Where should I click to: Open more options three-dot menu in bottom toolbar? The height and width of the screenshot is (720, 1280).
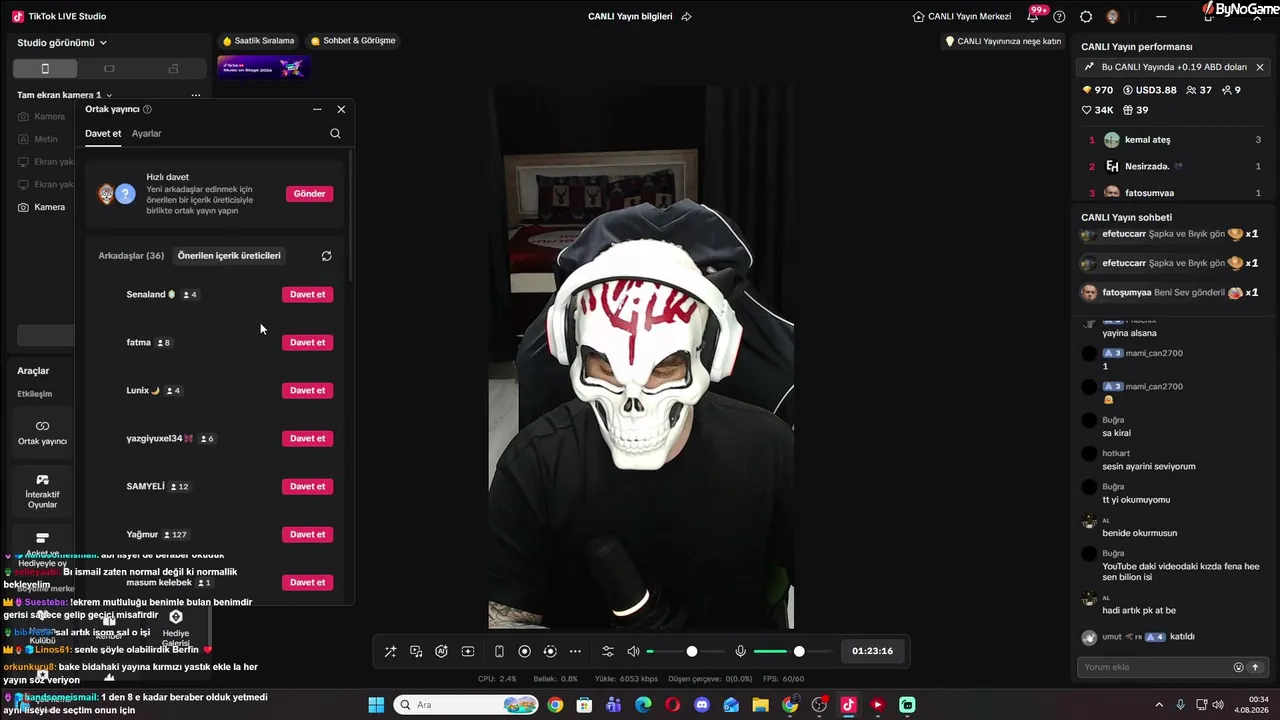coord(575,651)
